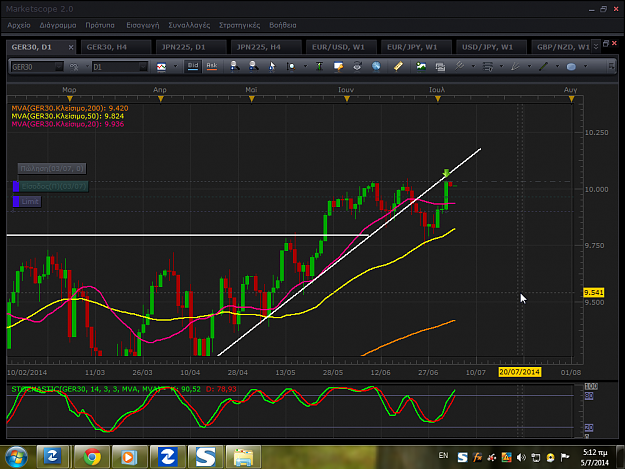Image resolution: width=625 pixels, height=469 pixels.
Task: Expand the shape tool dropdown arrow
Action: 585,67
